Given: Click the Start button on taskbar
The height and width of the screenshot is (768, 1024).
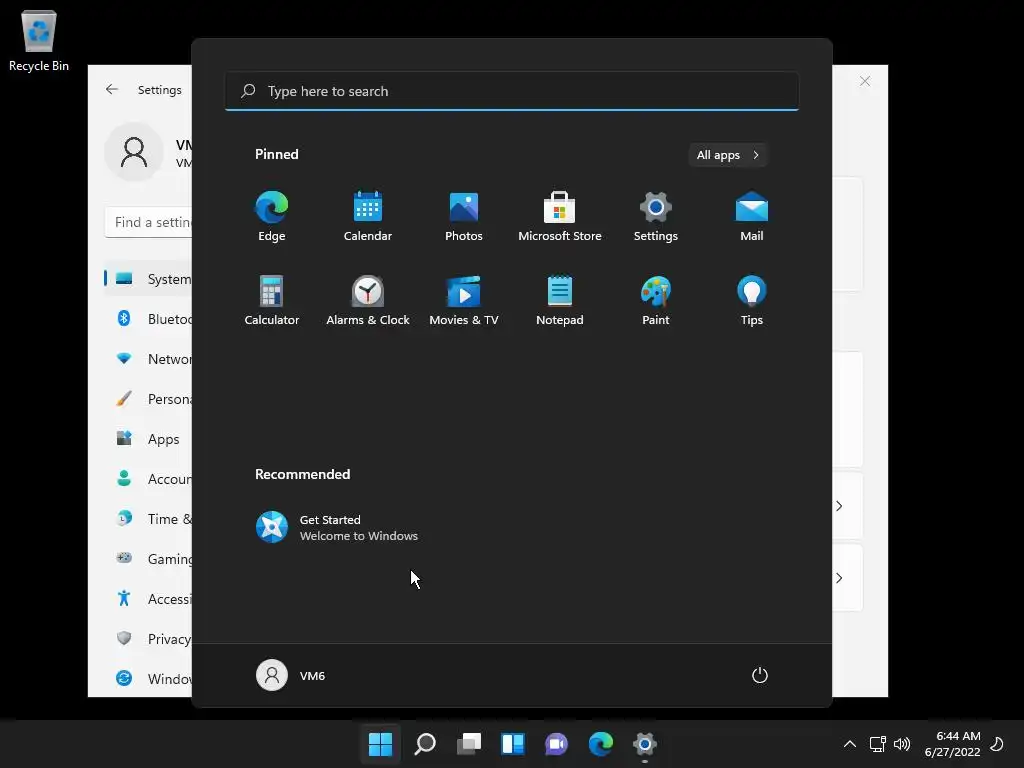Looking at the screenshot, I should coord(380,744).
